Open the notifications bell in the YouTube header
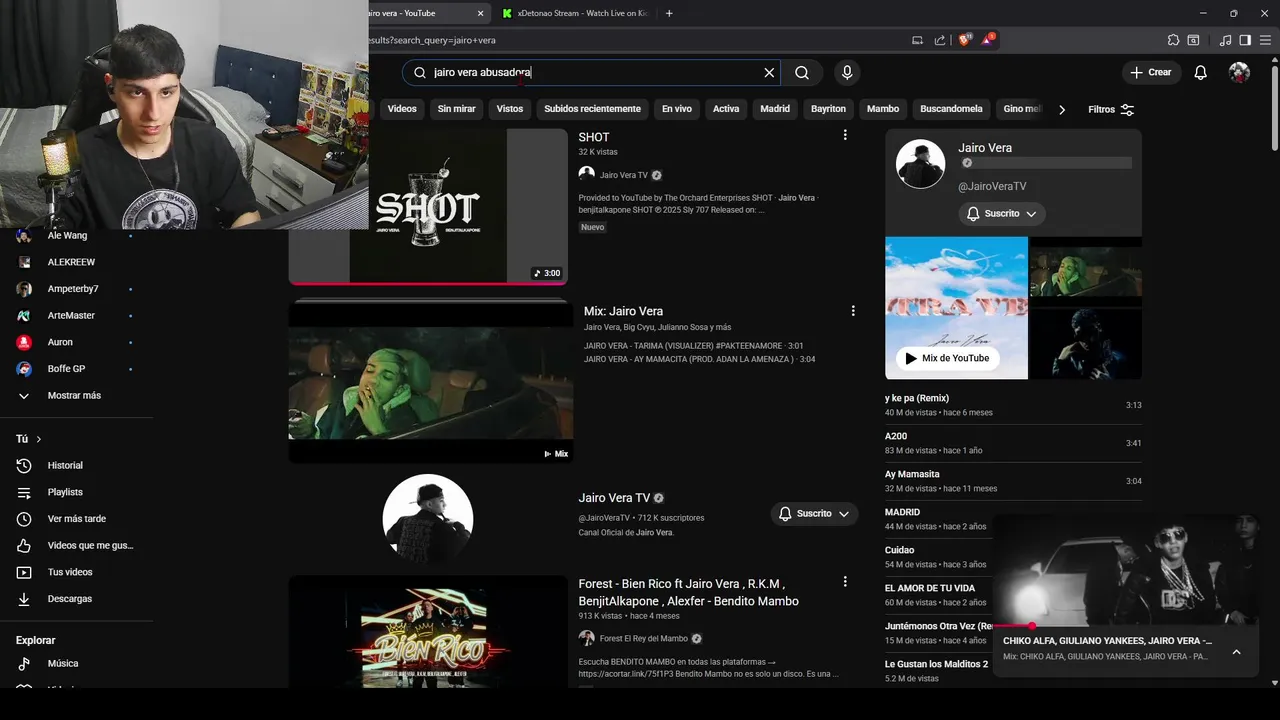Viewport: 1280px width, 720px height. tap(1201, 73)
